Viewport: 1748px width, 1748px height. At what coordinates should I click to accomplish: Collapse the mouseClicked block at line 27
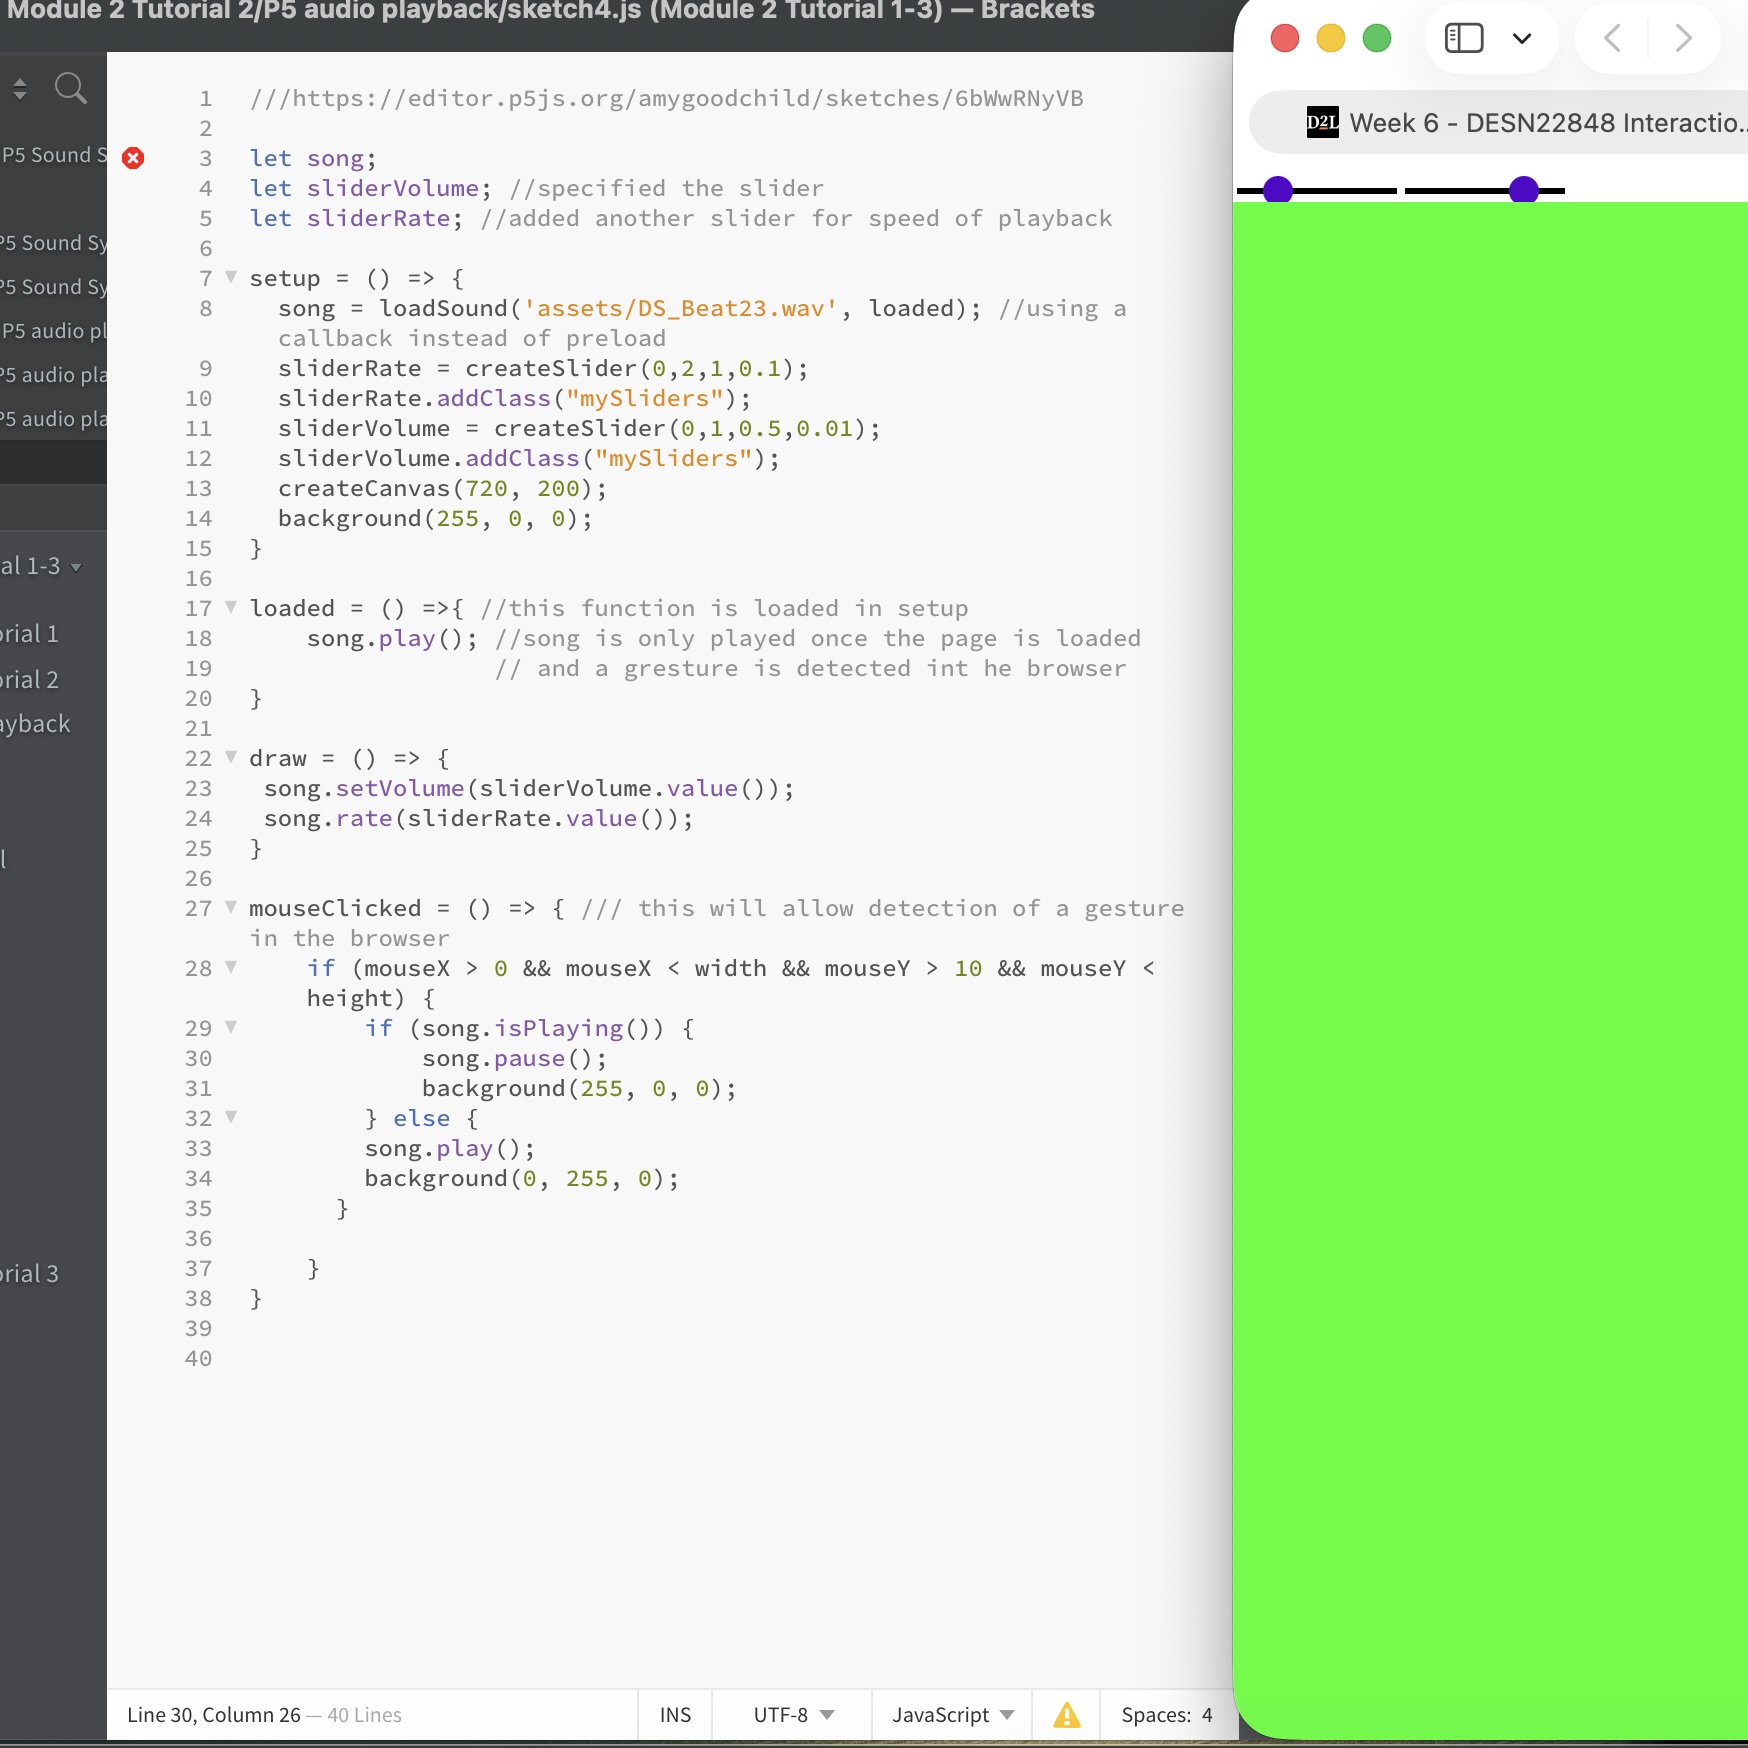[x=231, y=907]
